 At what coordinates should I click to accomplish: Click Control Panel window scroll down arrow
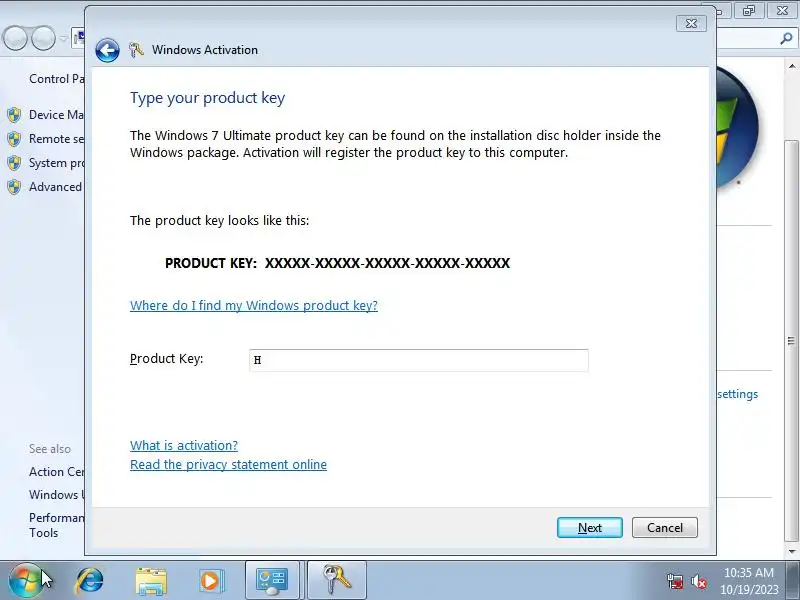[x=791, y=552]
